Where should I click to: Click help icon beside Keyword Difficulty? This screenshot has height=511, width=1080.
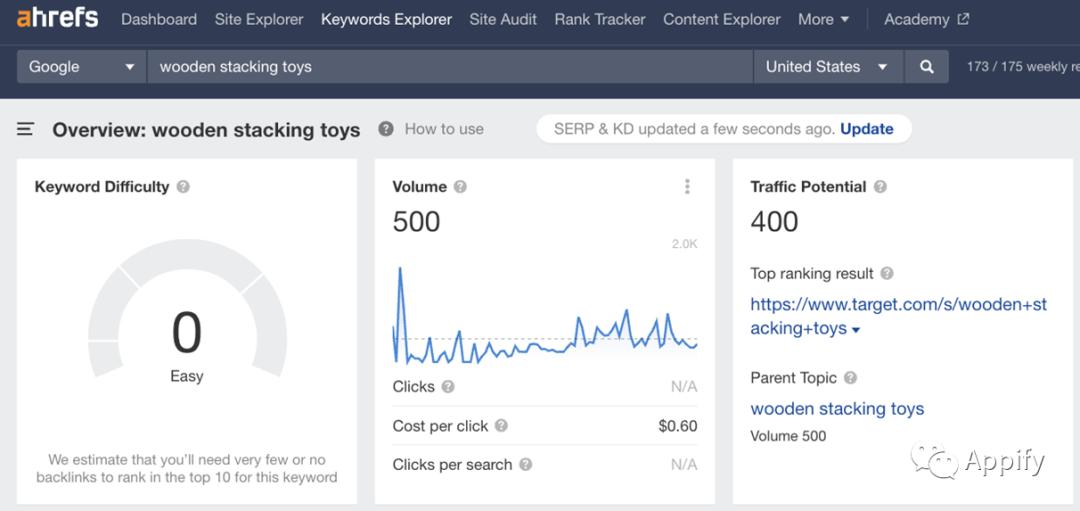click(x=183, y=187)
